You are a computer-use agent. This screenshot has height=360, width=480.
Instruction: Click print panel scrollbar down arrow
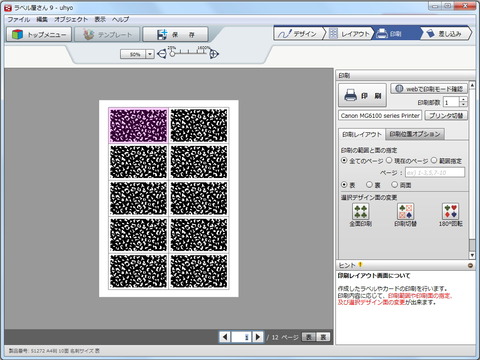coord(472,256)
